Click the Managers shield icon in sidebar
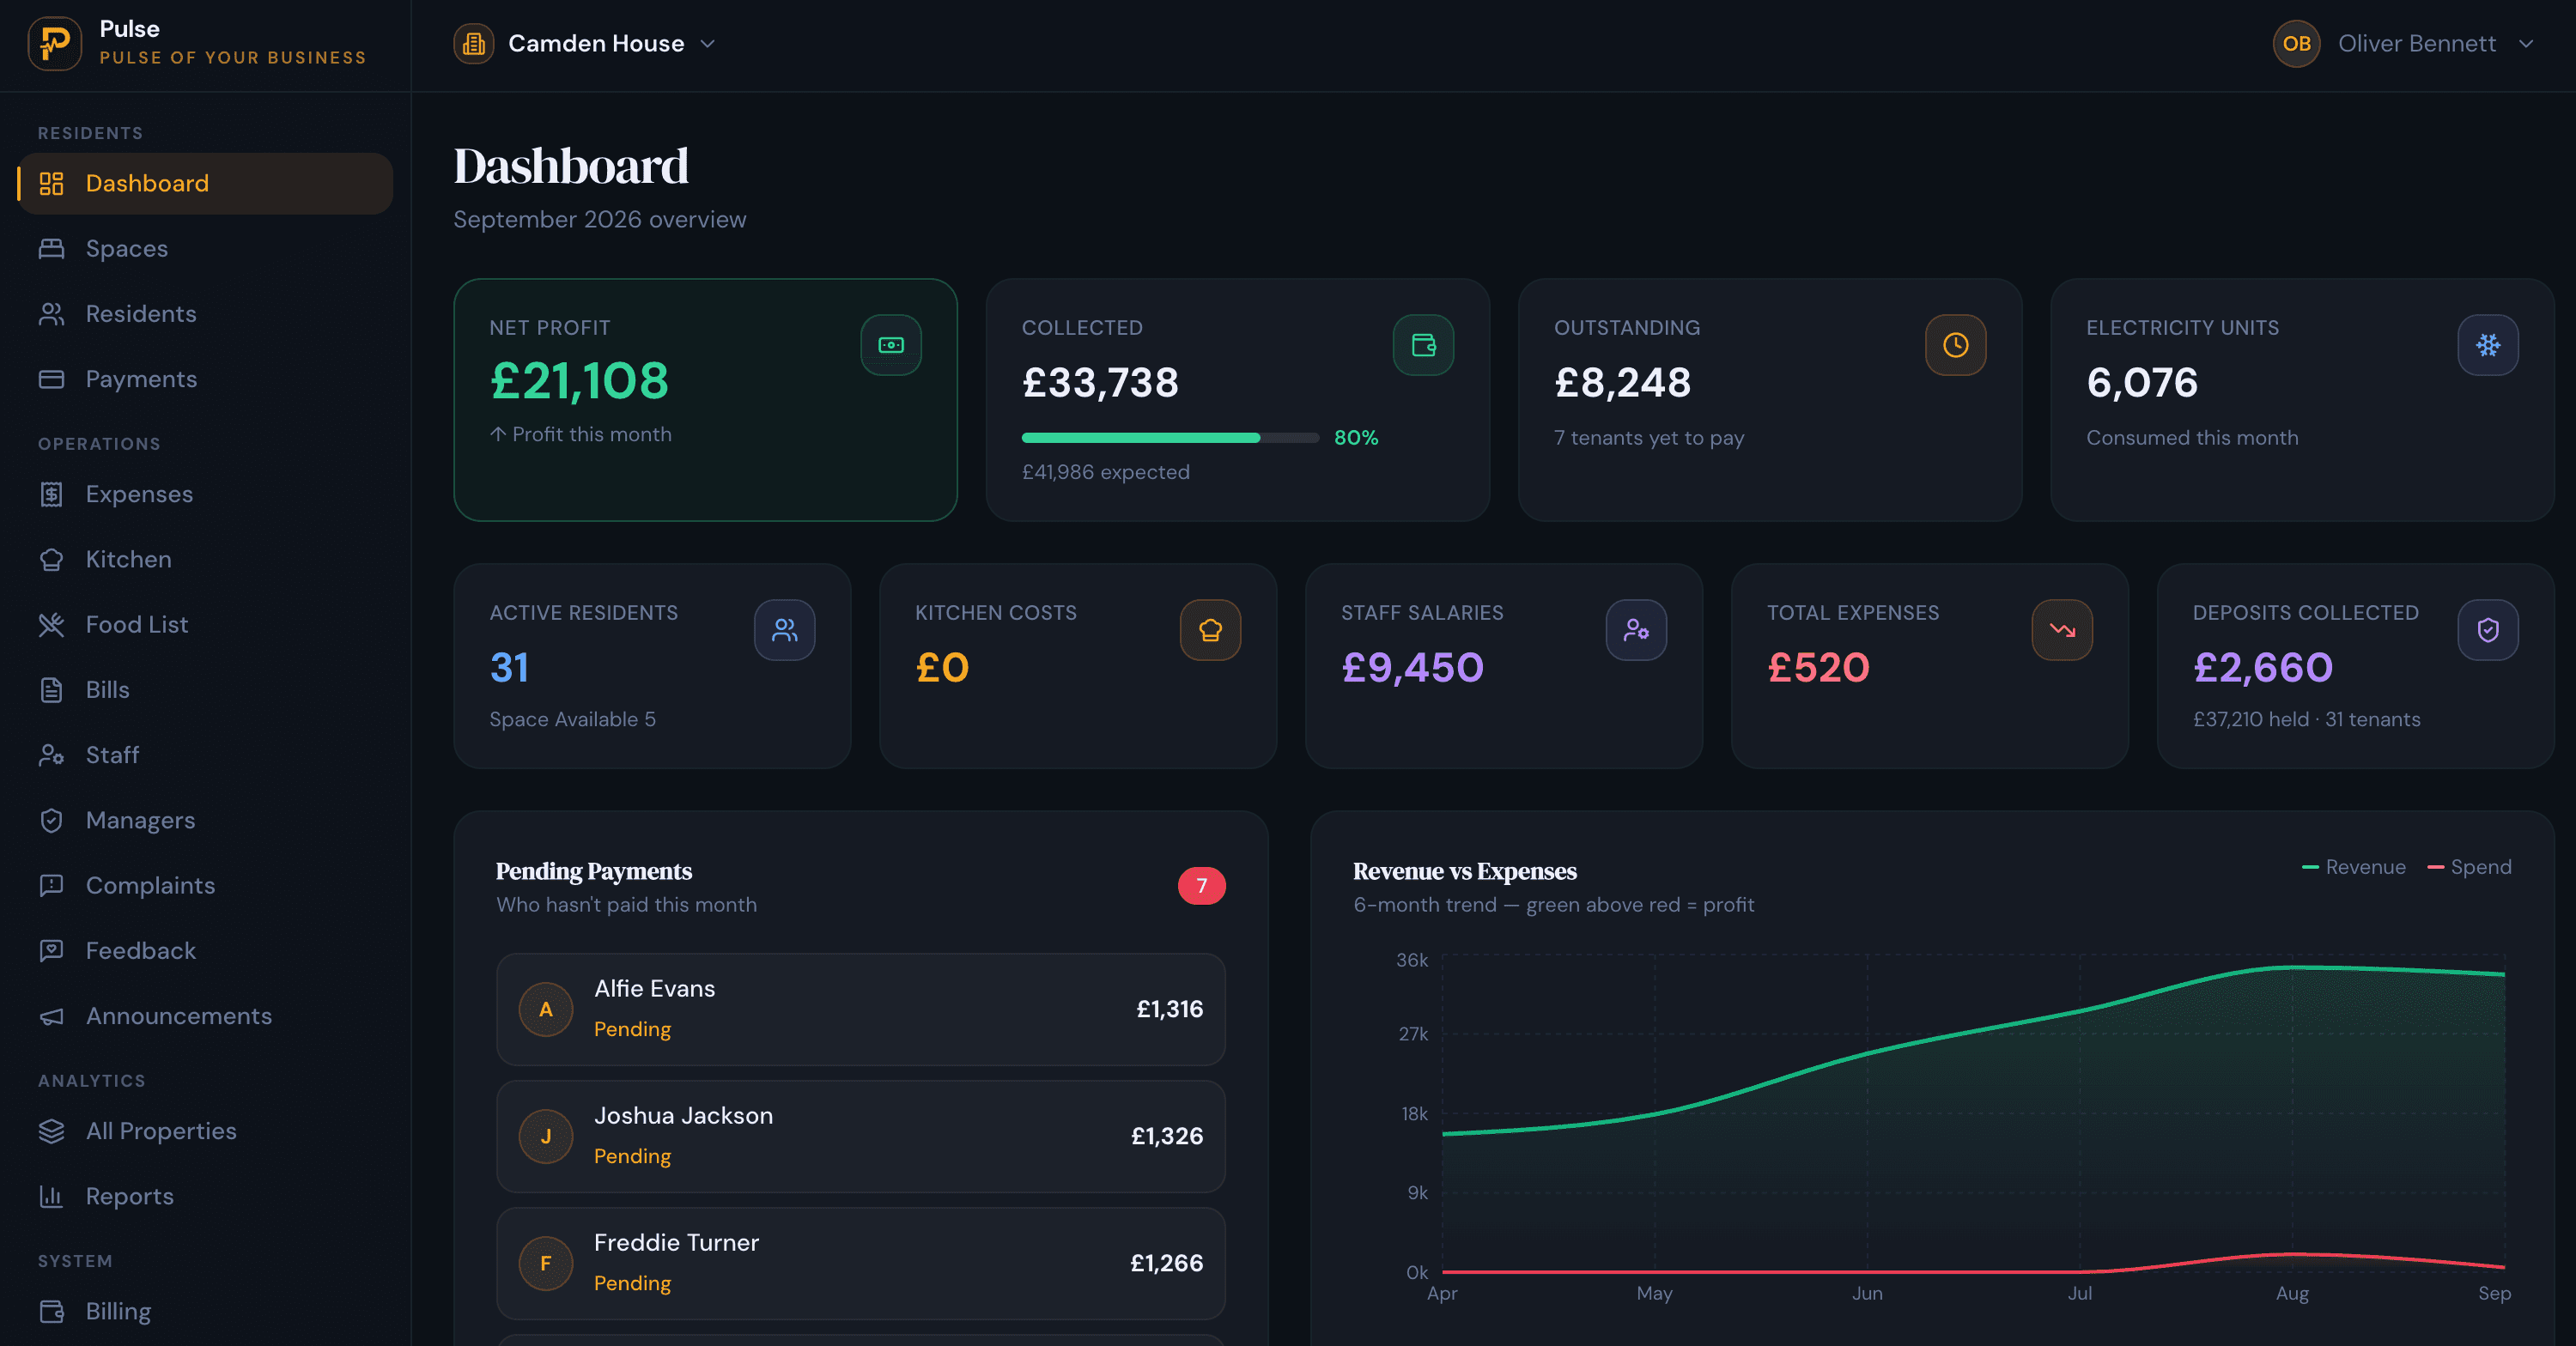This screenshot has height=1346, width=2576. click(x=51, y=820)
